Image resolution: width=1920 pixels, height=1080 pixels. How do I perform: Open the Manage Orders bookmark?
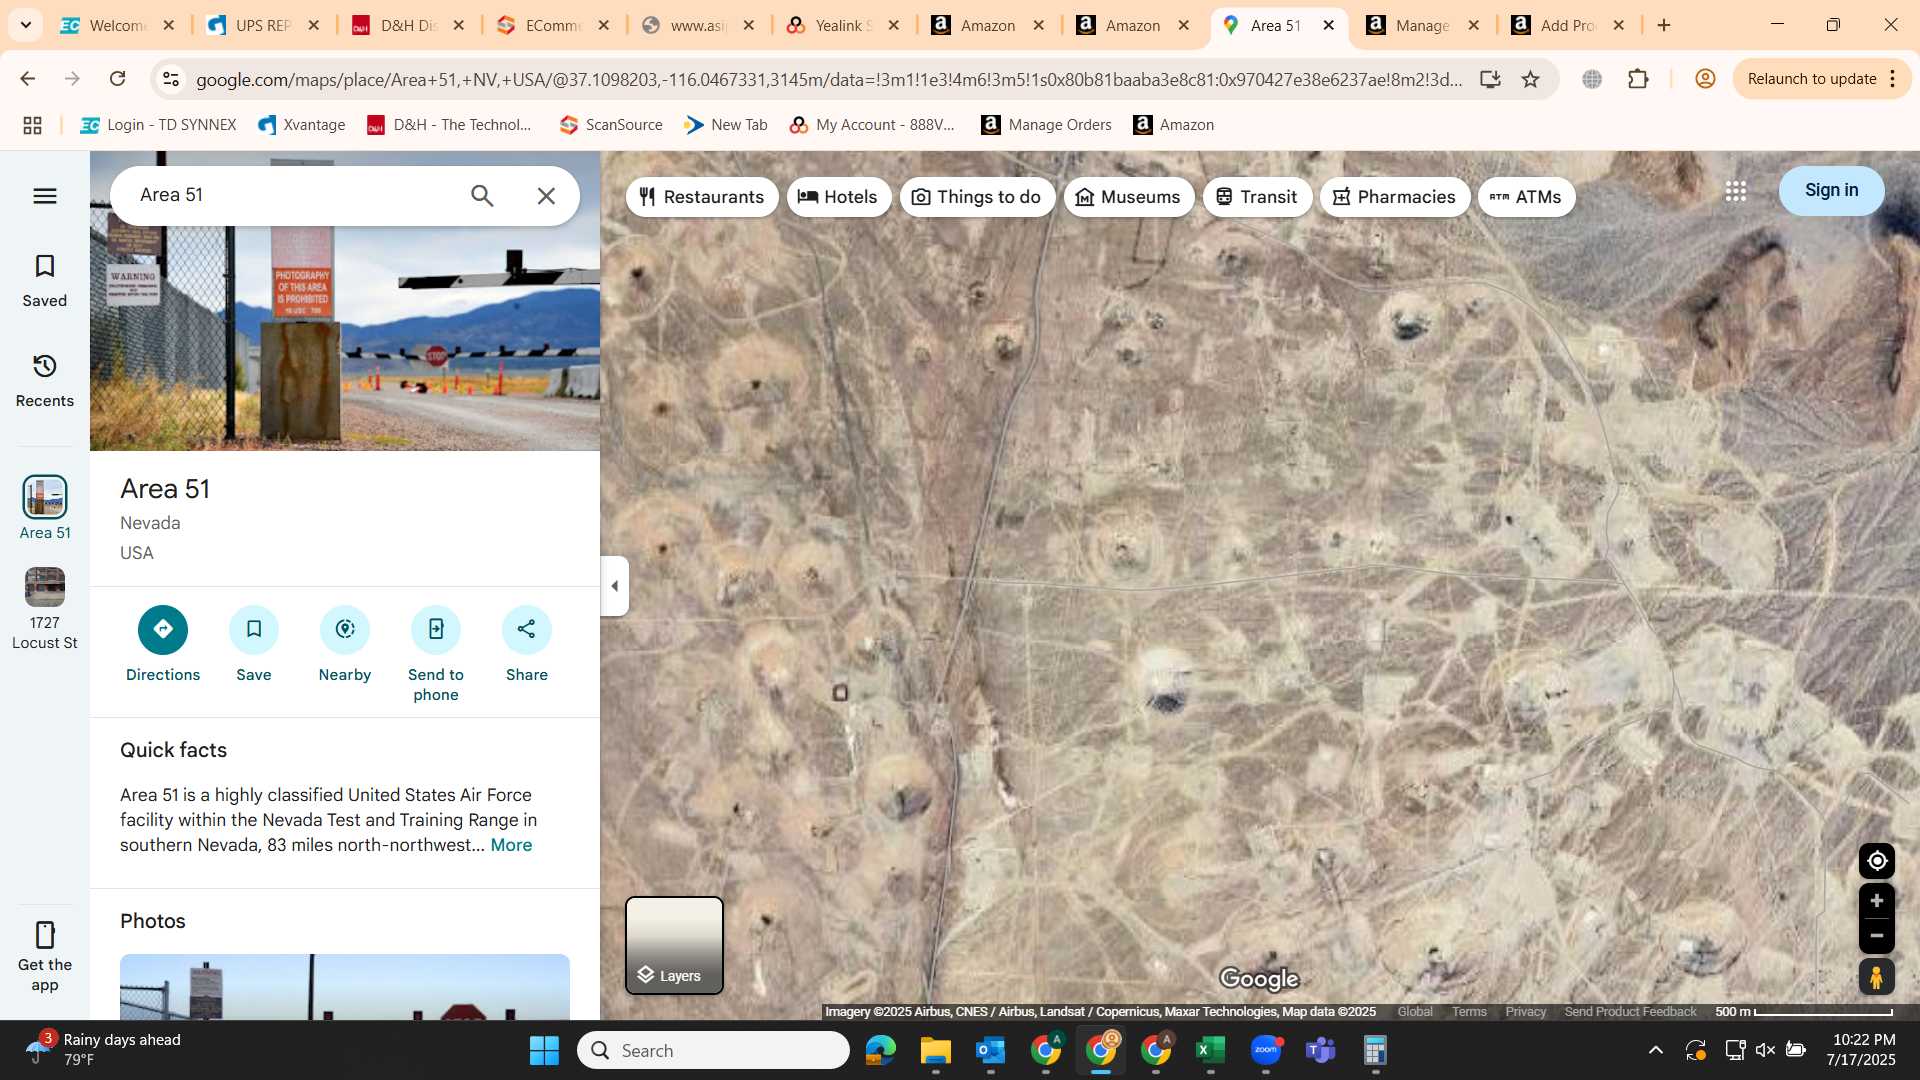click(x=1047, y=125)
